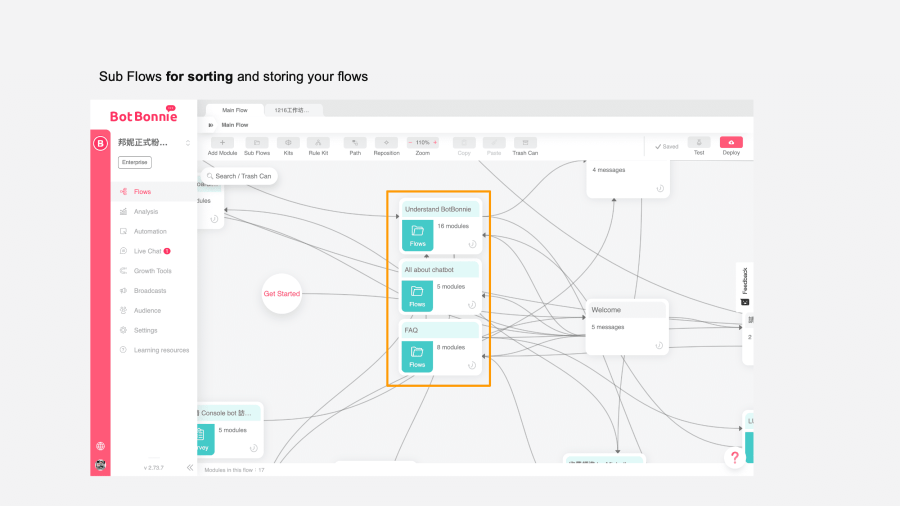Open the Sub Flows tool

(x=257, y=143)
